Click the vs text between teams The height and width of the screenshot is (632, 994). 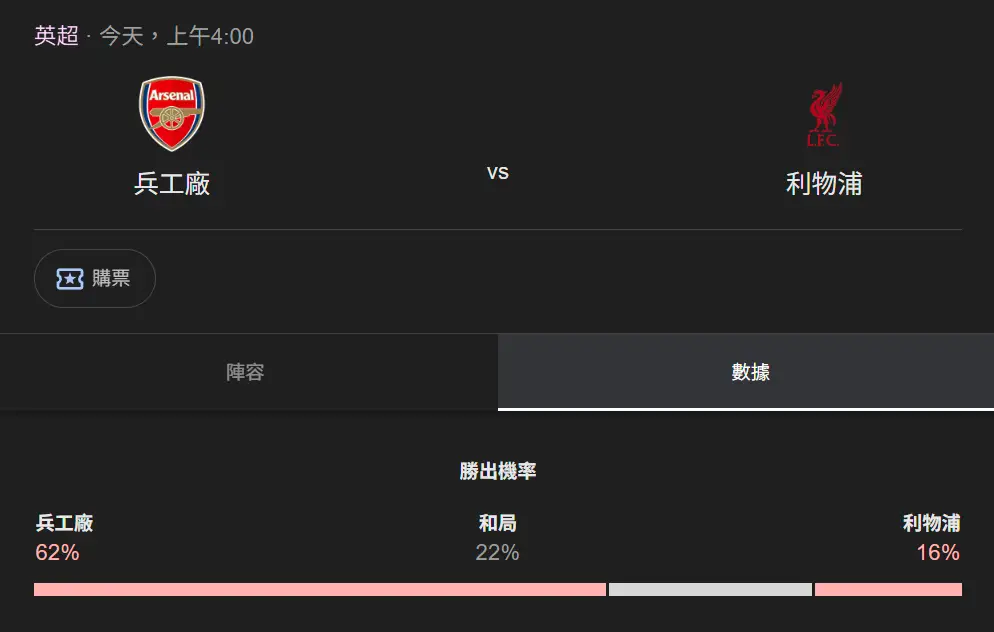point(498,173)
